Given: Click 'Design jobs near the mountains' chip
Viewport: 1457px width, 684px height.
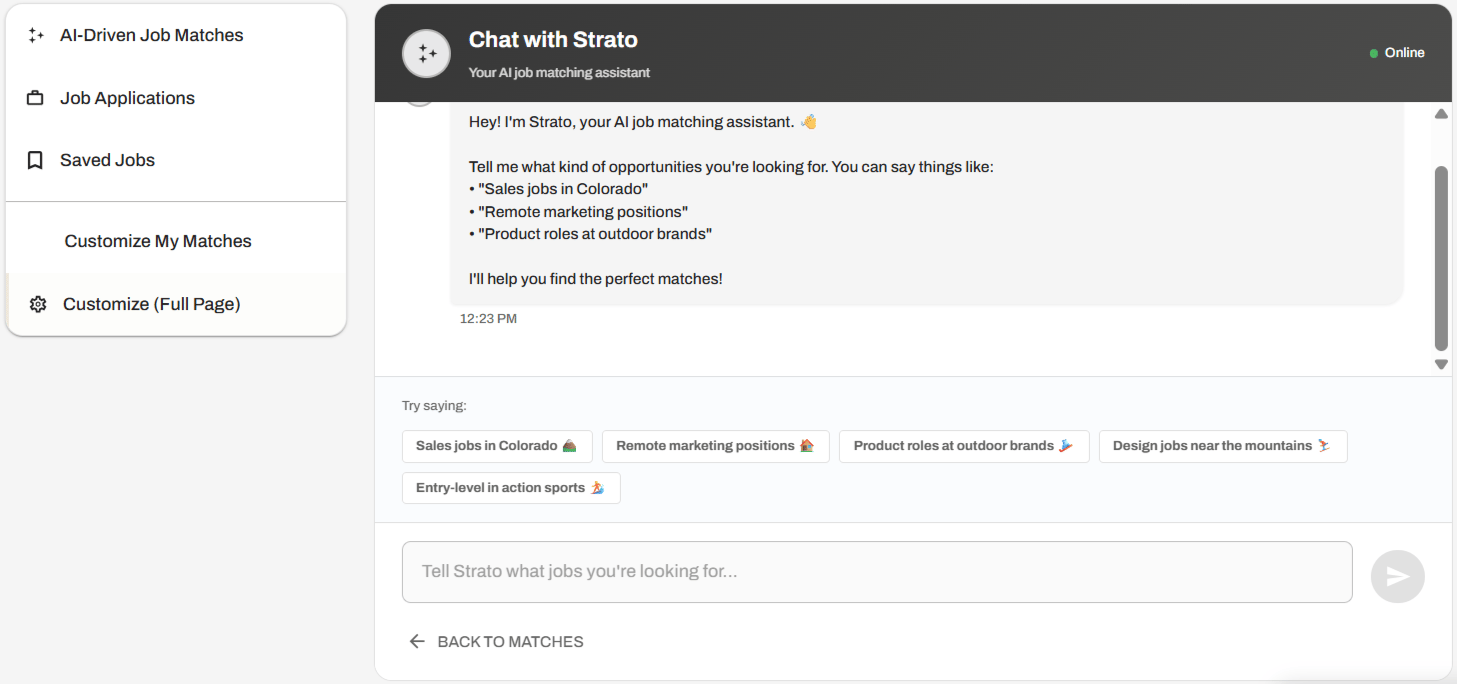Looking at the screenshot, I should pyautogui.click(x=1222, y=446).
